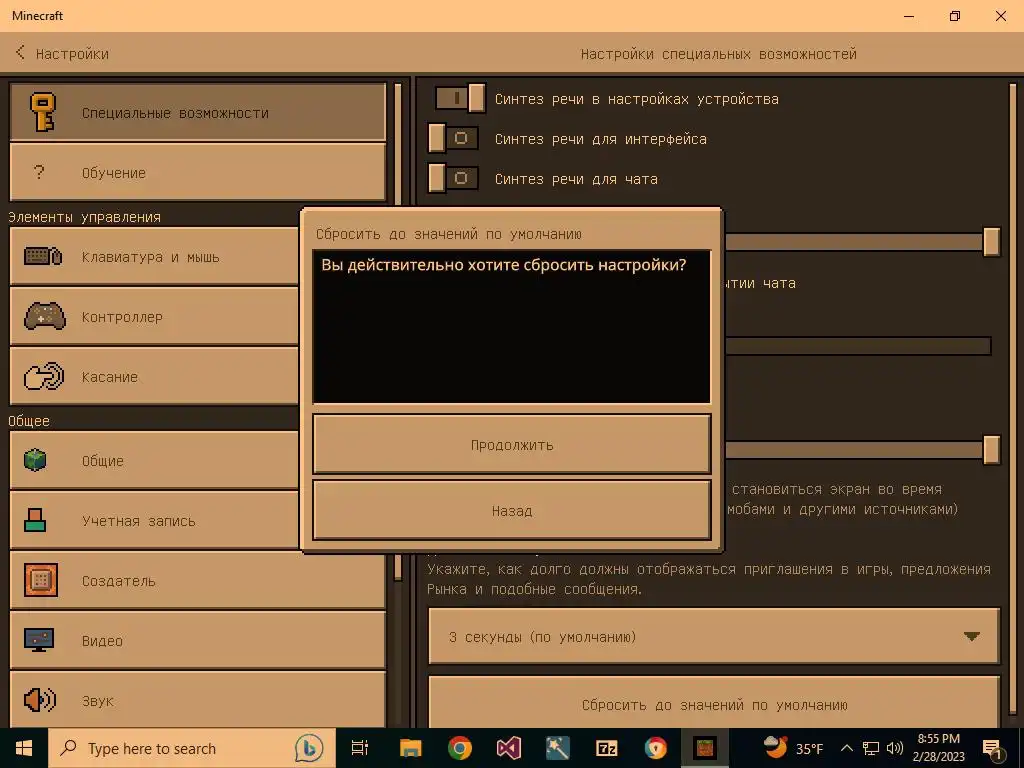
Task: Launch Google Chrome from the taskbar
Action: pos(460,748)
